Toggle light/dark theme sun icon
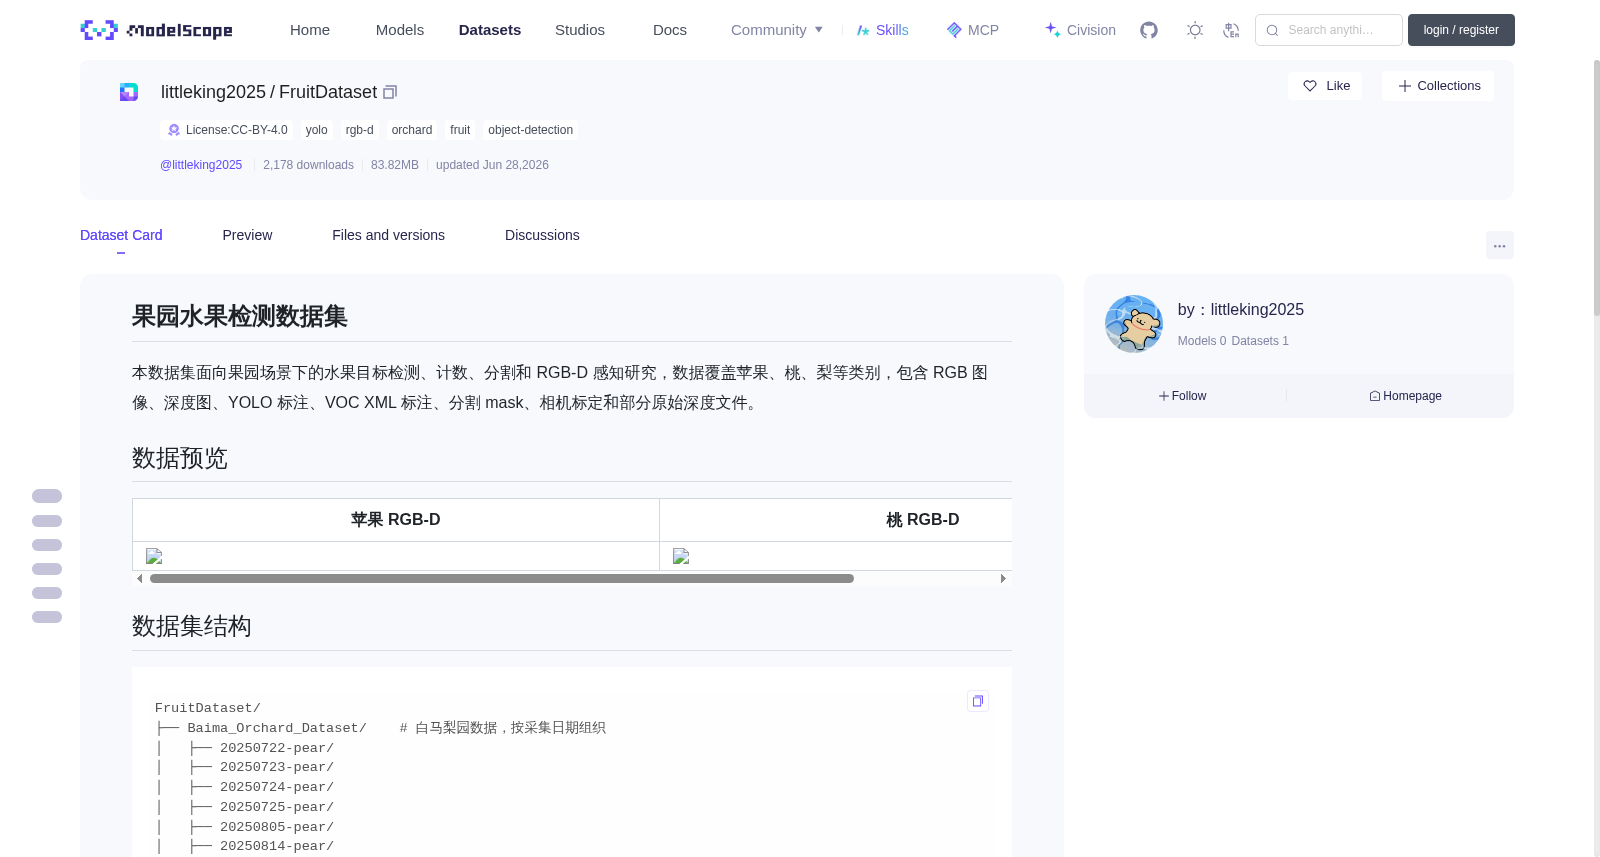 pos(1194,30)
